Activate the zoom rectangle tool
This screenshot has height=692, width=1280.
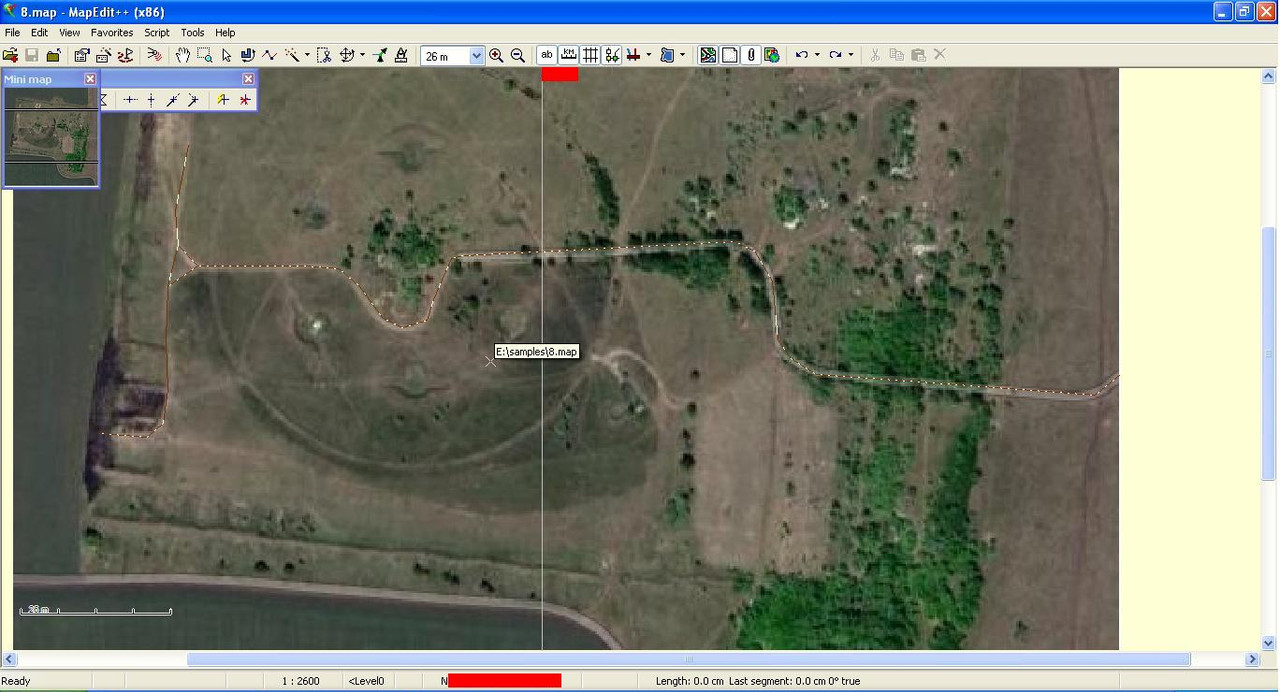point(205,56)
